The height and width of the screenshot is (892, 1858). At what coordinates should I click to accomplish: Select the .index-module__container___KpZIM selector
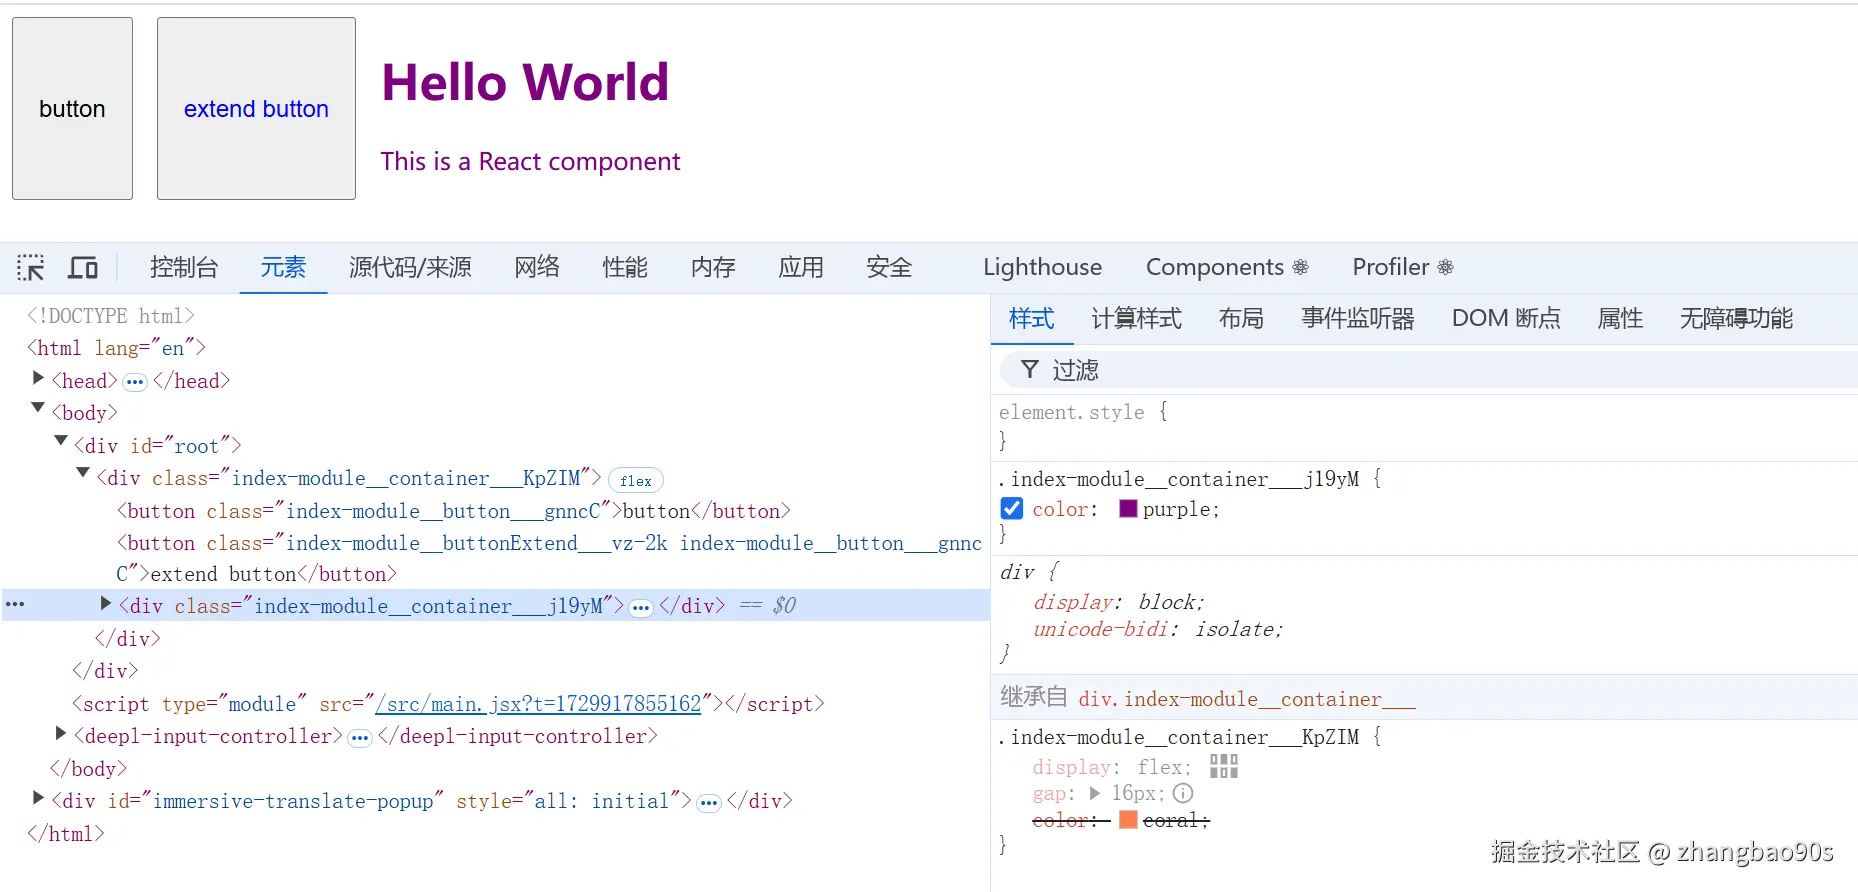[1179, 737]
